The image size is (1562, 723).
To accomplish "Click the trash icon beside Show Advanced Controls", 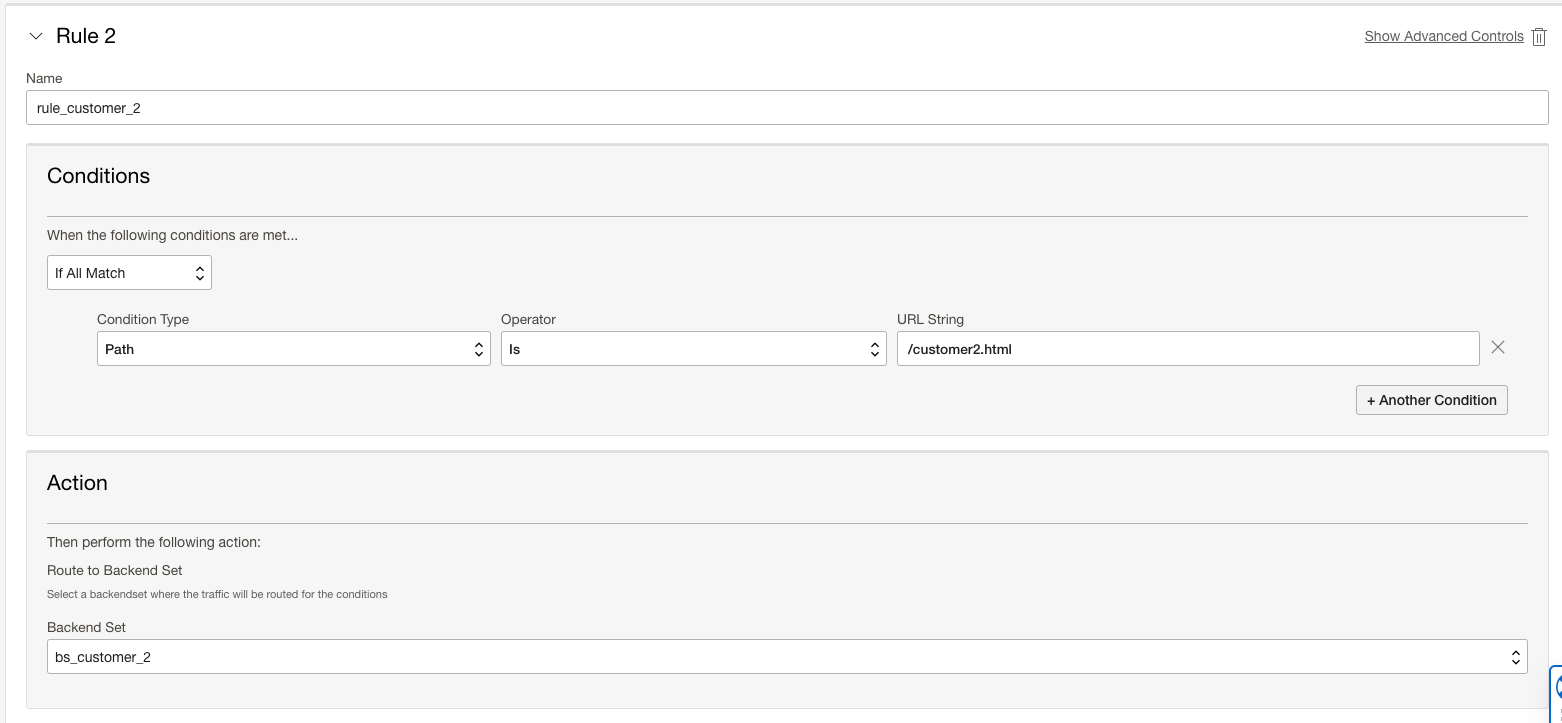I will pos(1539,36).
